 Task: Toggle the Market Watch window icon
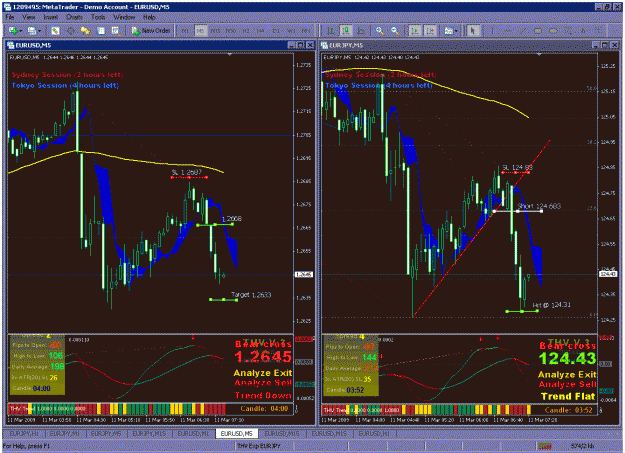click(55, 31)
